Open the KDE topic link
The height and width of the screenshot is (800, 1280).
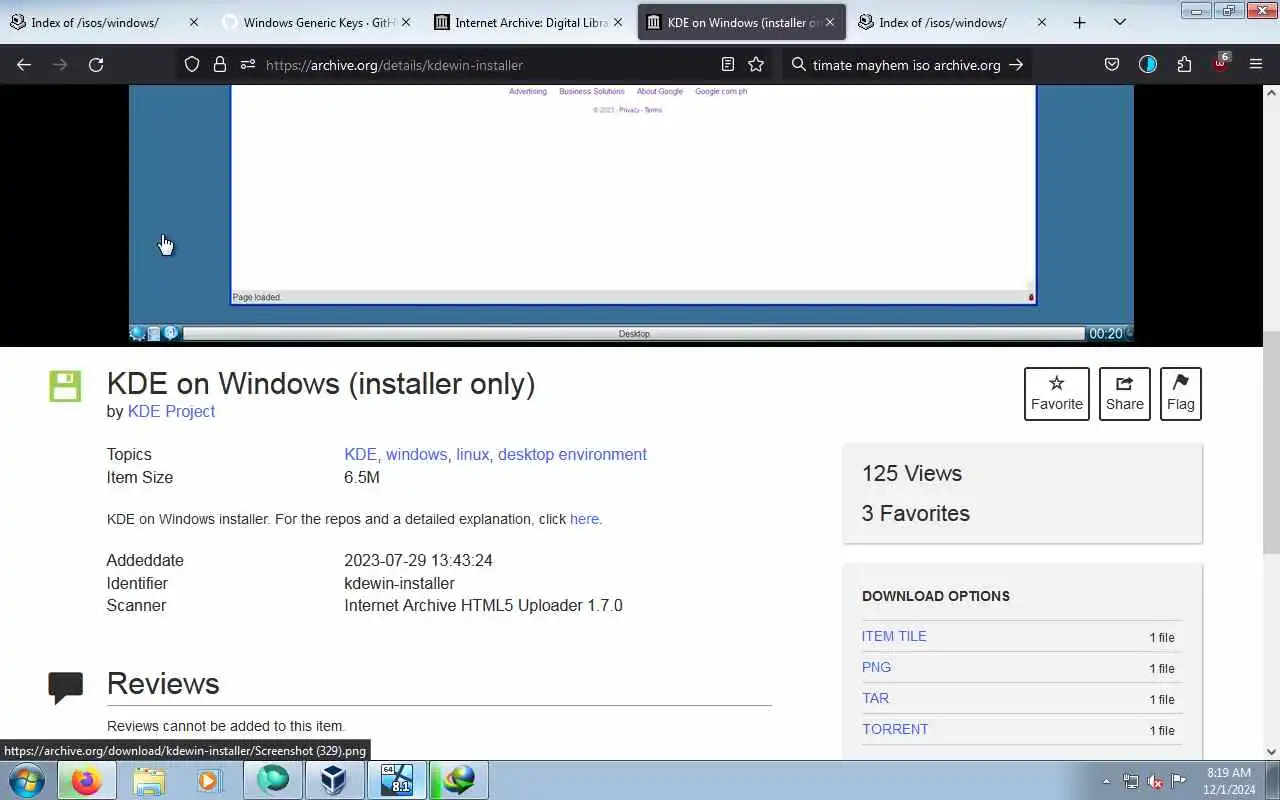[360, 454]
